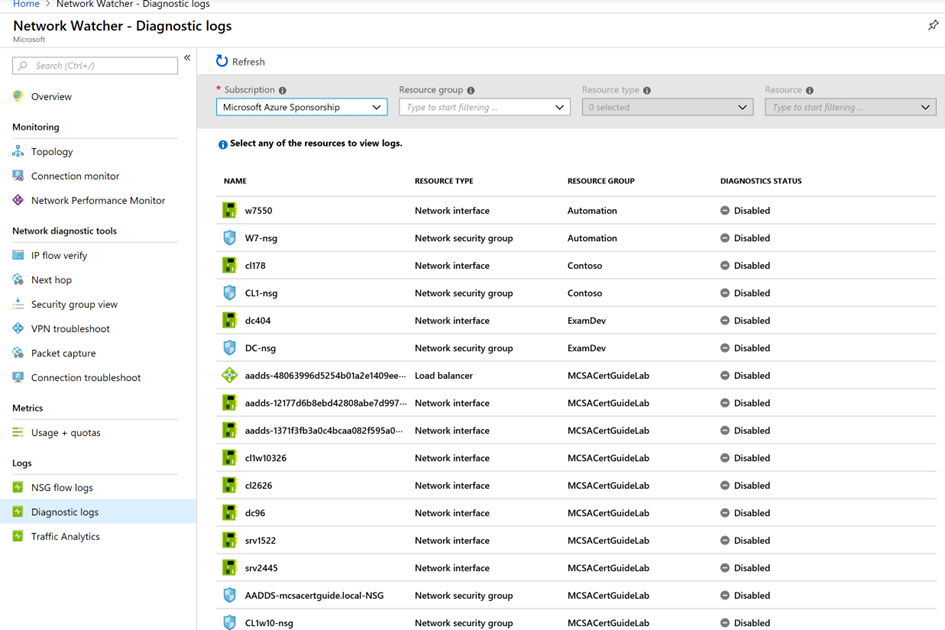Click Load balancer resource type cell

(x=444, y=376)
